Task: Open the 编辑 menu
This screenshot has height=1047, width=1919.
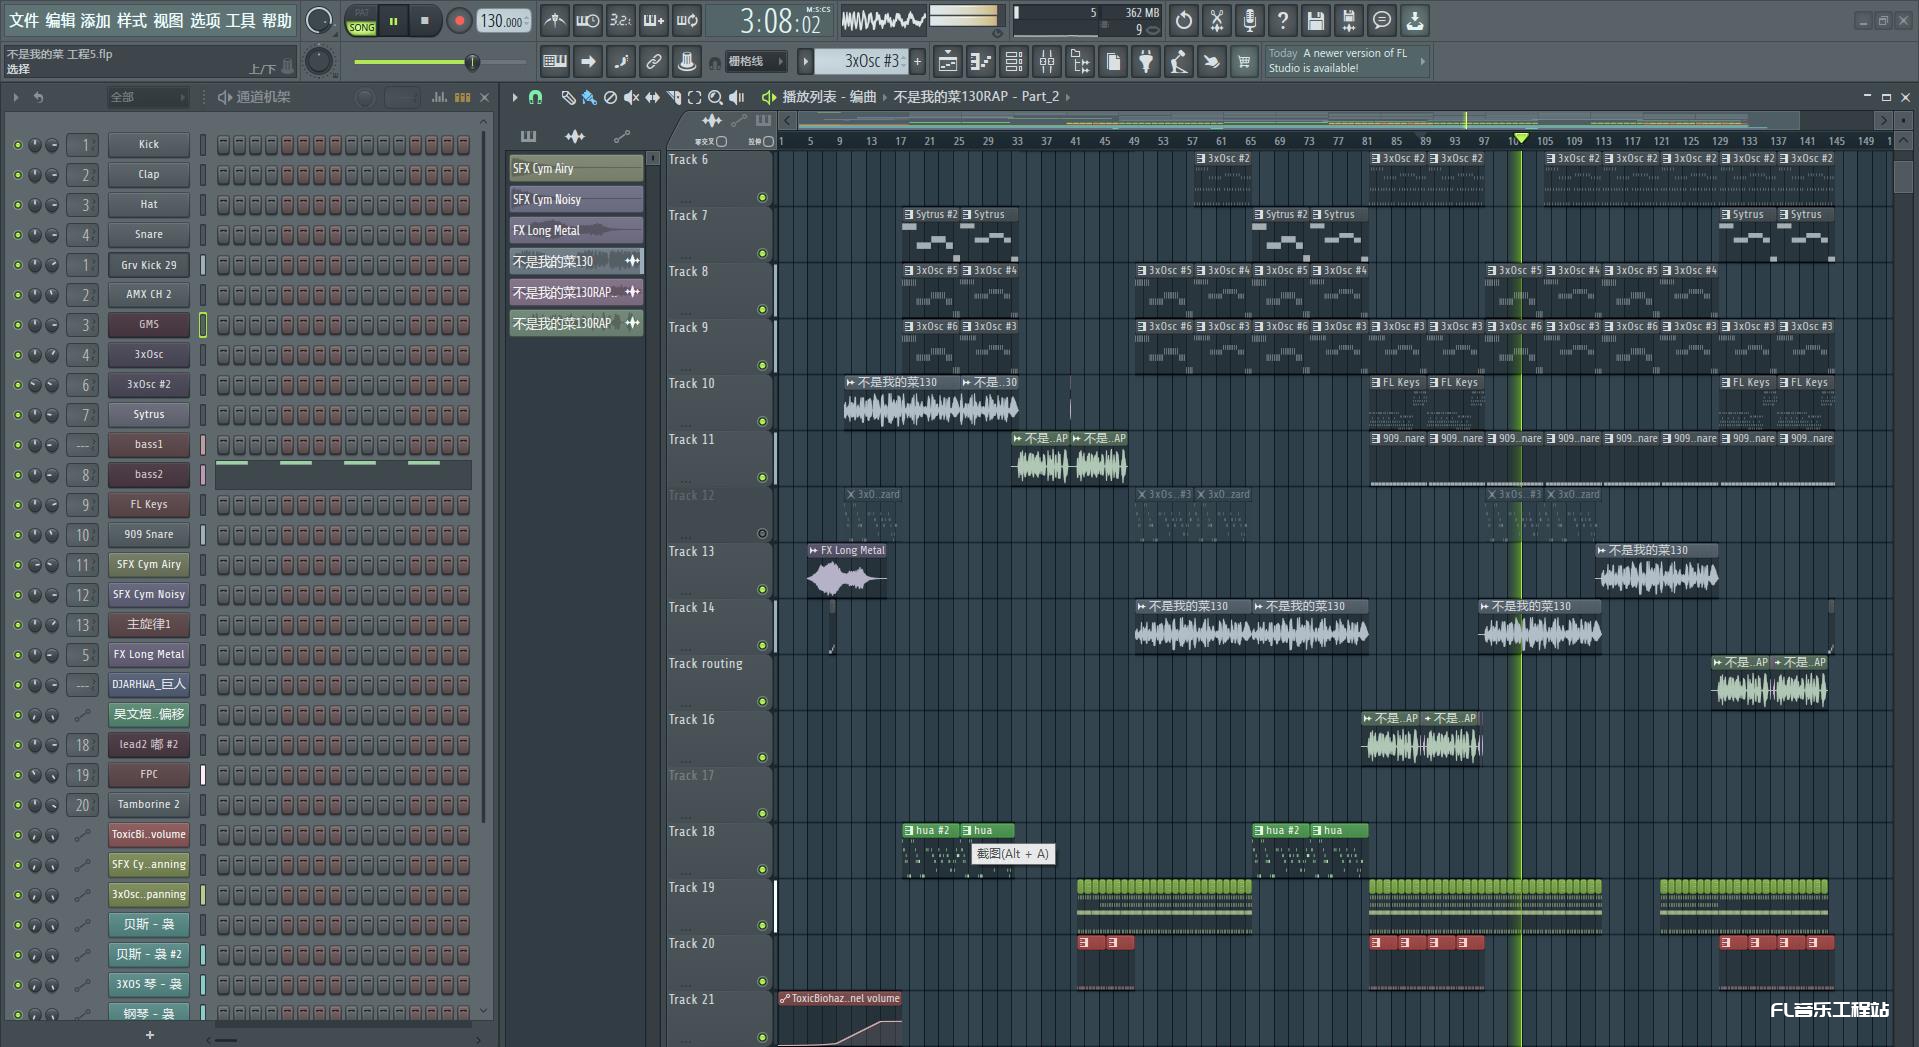Action: (60, 20)
